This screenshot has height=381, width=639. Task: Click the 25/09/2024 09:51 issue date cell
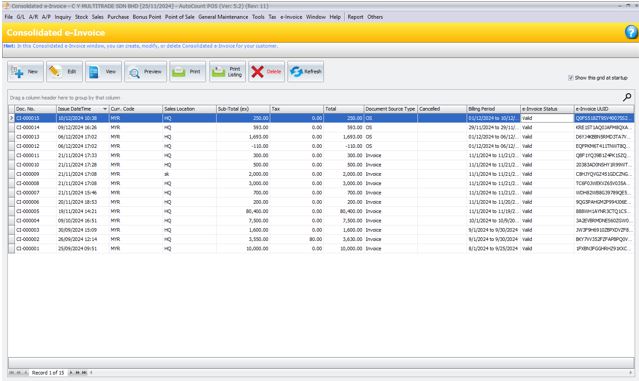(x=83, y=249)
